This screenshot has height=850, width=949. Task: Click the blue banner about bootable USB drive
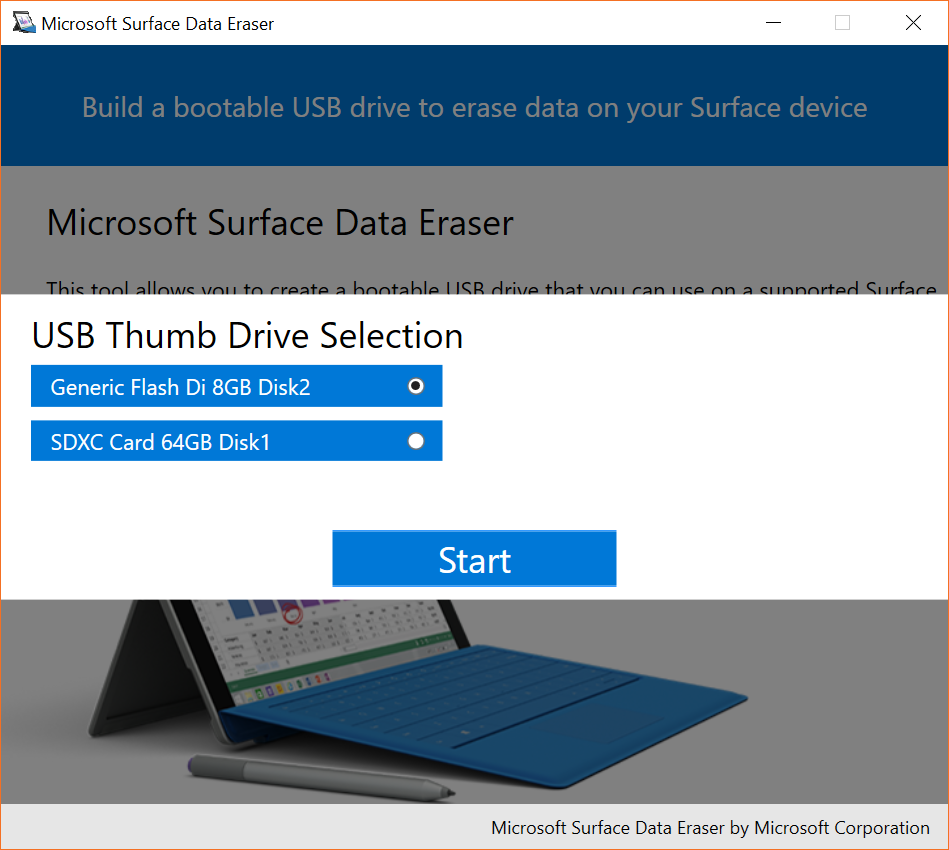[474, 107]
